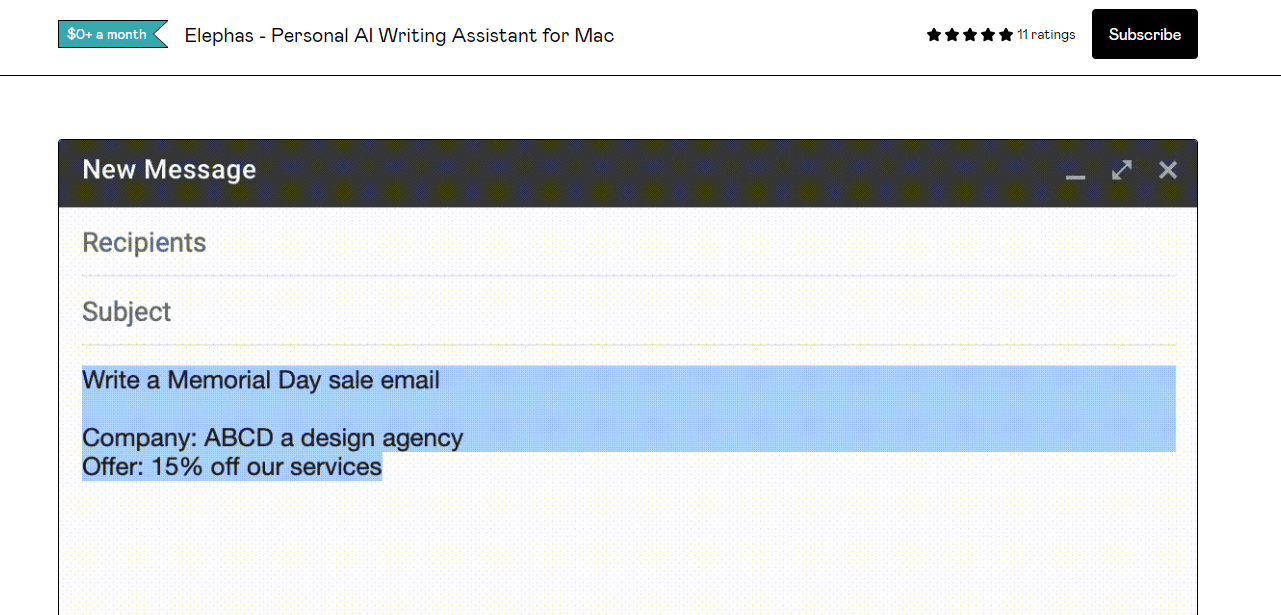Viewport: 1281px width, 615px height.
Task: Click the "Write a Memorial Day sale email" line
Action: click(261, 380)
